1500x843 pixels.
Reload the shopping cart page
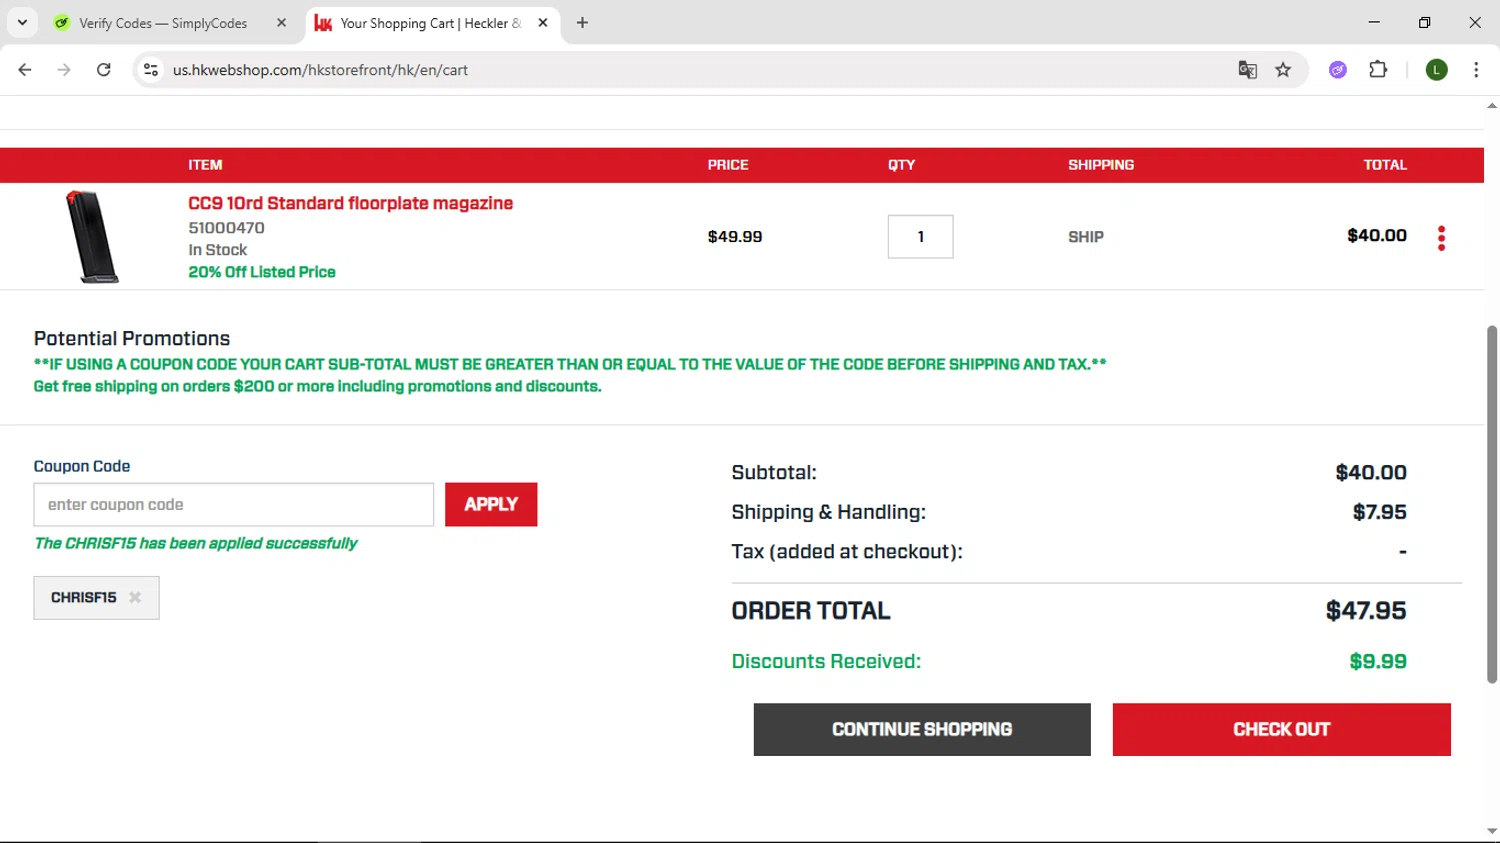tap(103, 70)
